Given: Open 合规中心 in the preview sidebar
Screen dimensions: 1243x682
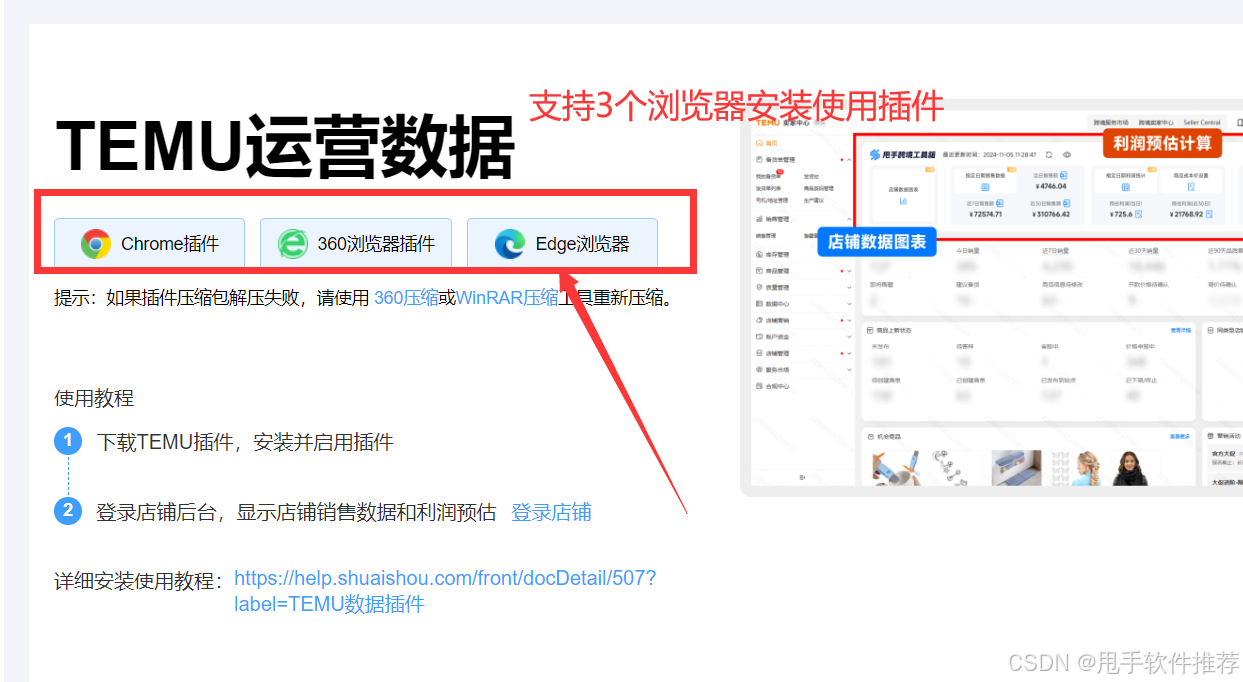Looking at the screenshot, I should (x=774, y=386).
